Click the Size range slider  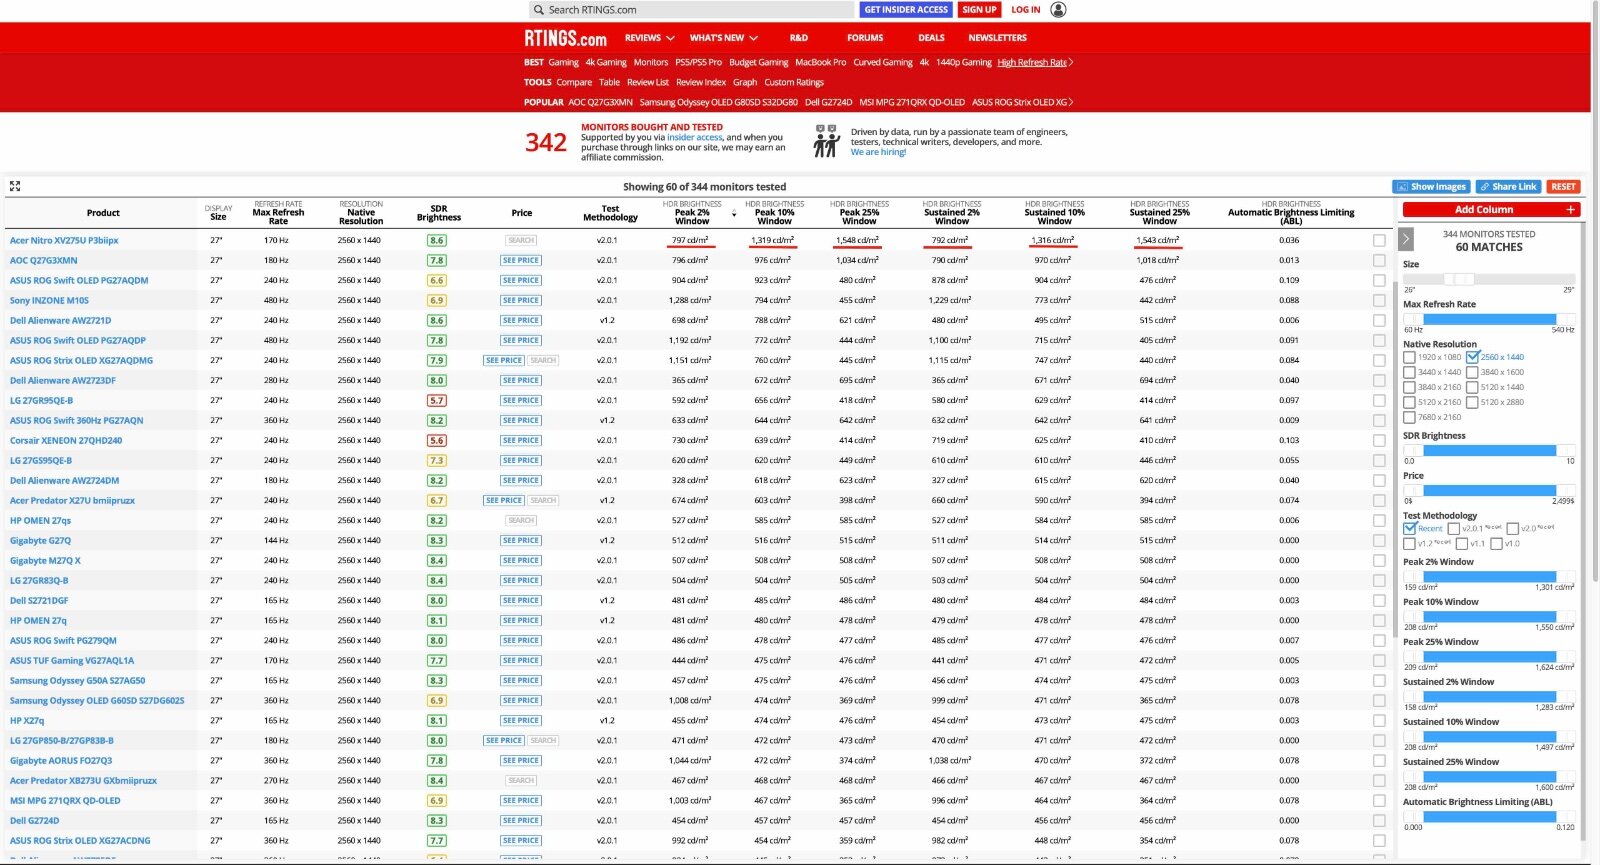point(1489,279)
